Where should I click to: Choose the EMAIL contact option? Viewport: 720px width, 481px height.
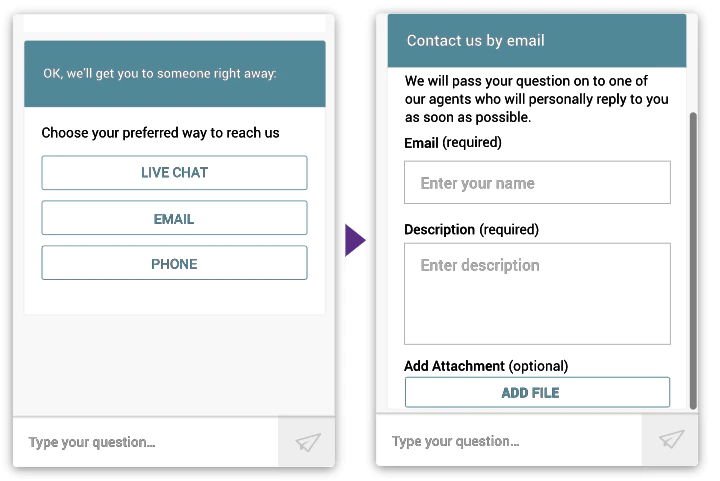click(174, 218)
